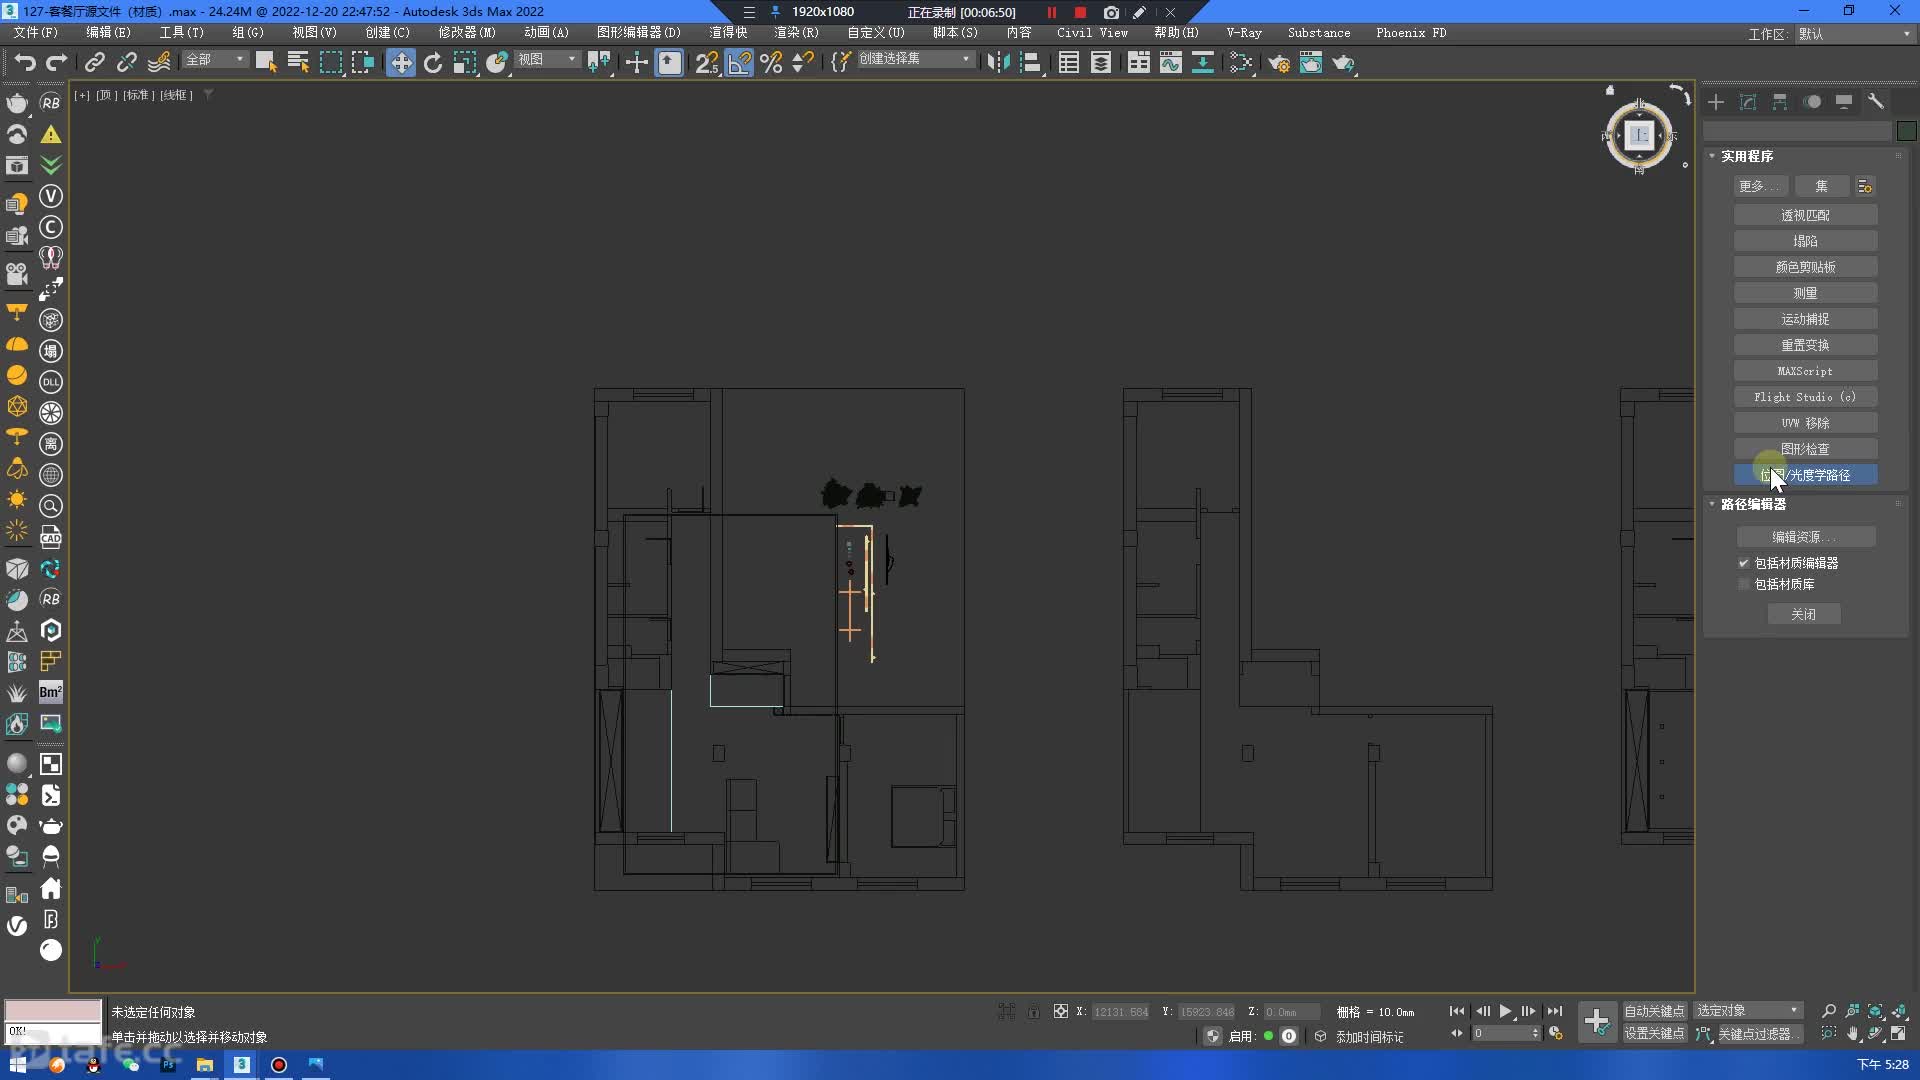
Task: Switch to Create command panel tab
Action: pos(1716,102)
